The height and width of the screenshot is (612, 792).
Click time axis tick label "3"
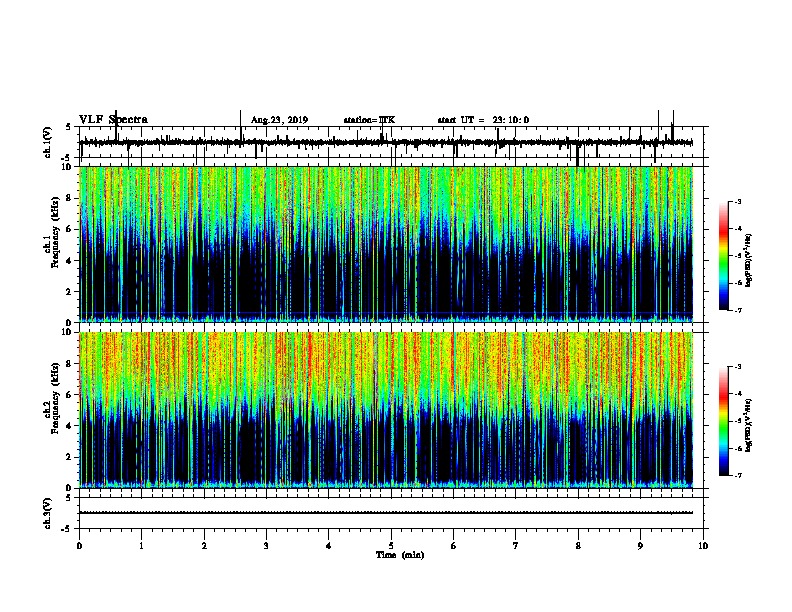[x=266, y=546]
